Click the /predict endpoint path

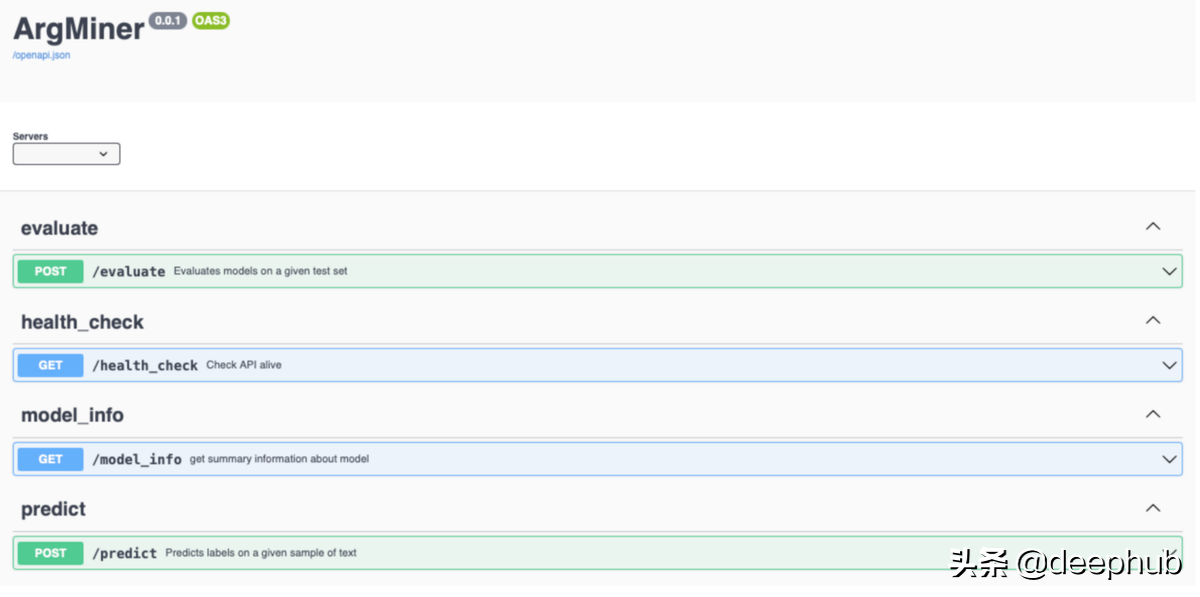[124, 553]
